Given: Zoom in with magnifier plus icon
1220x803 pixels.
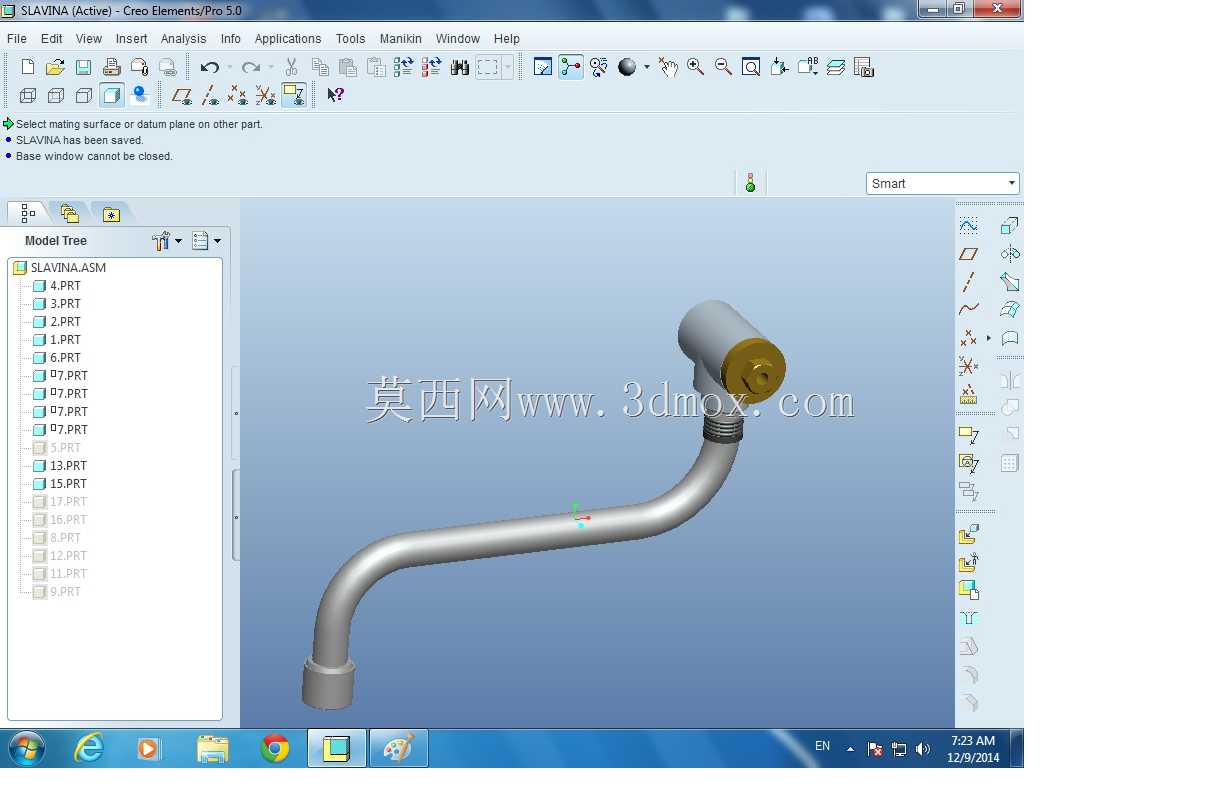Looking at the screenshot, I should point(696,67).
